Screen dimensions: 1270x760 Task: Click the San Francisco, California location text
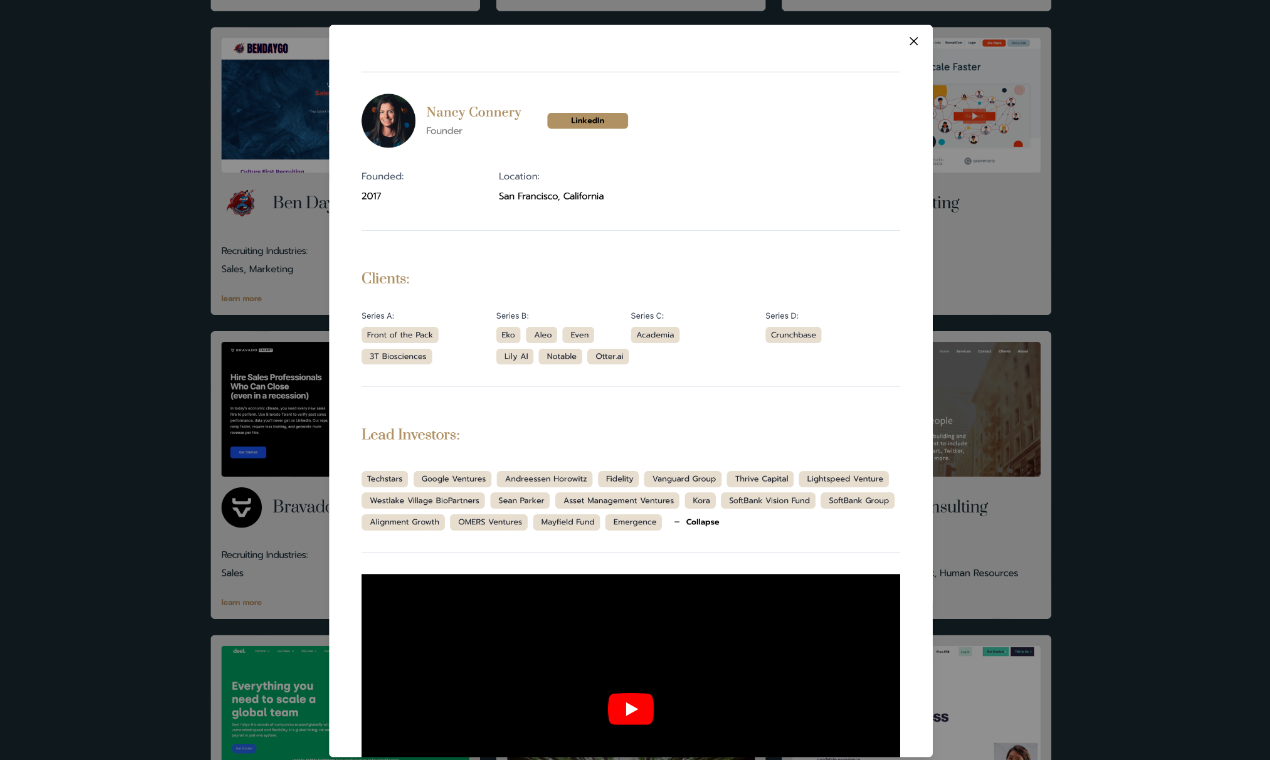551,196
